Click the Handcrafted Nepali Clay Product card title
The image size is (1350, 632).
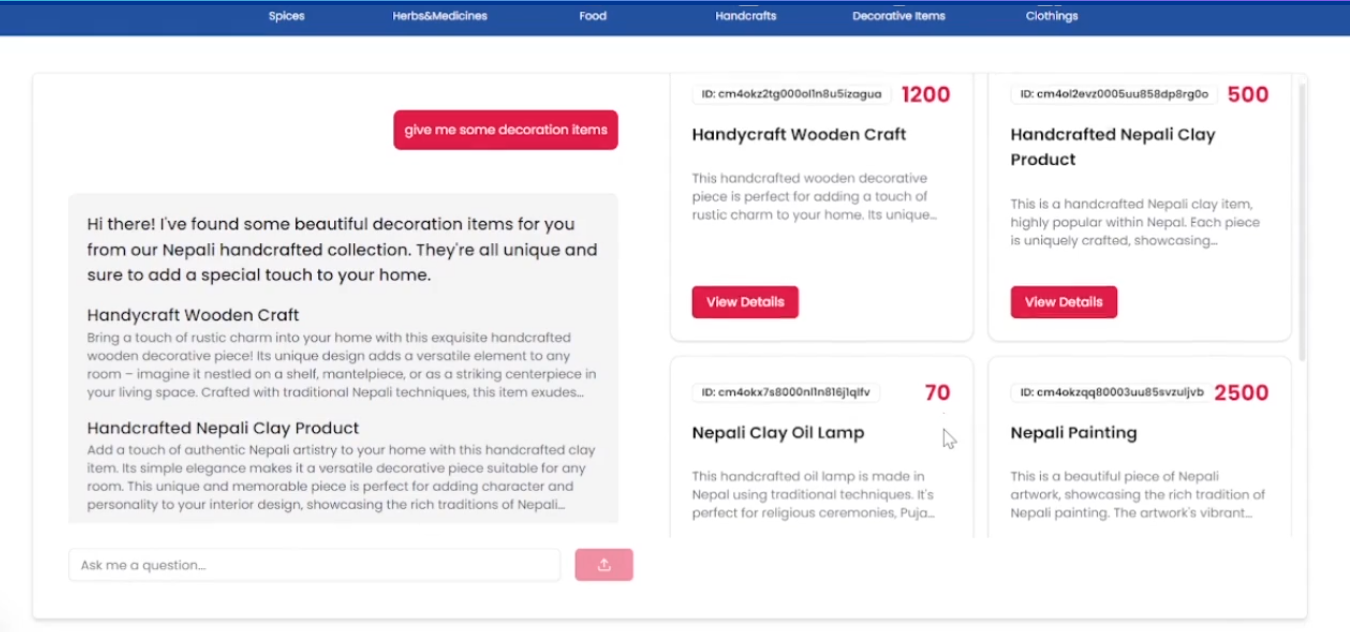[x=1113, y=147]
